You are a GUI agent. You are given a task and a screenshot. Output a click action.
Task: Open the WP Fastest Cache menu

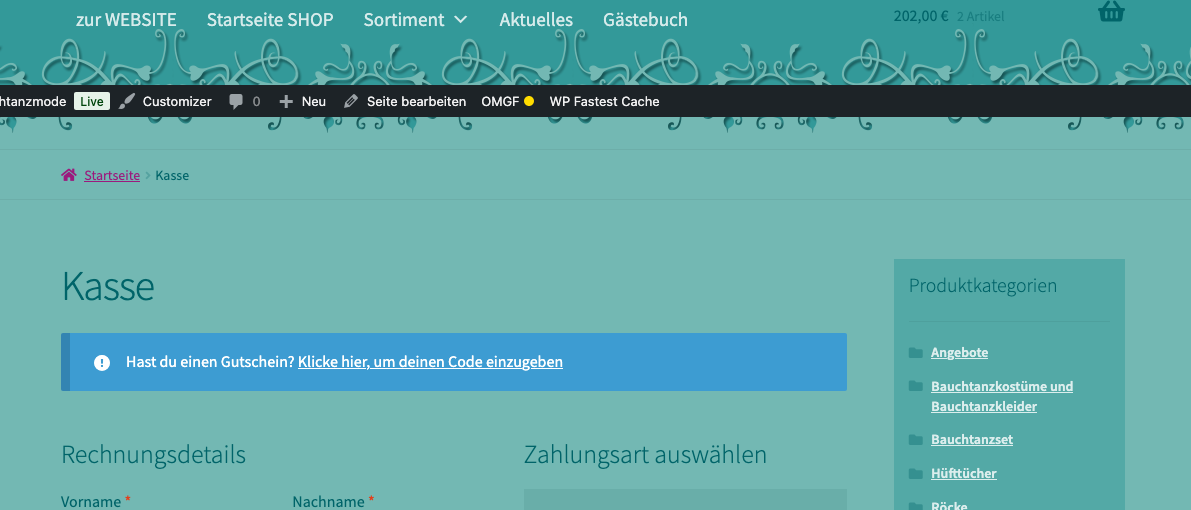604,101
